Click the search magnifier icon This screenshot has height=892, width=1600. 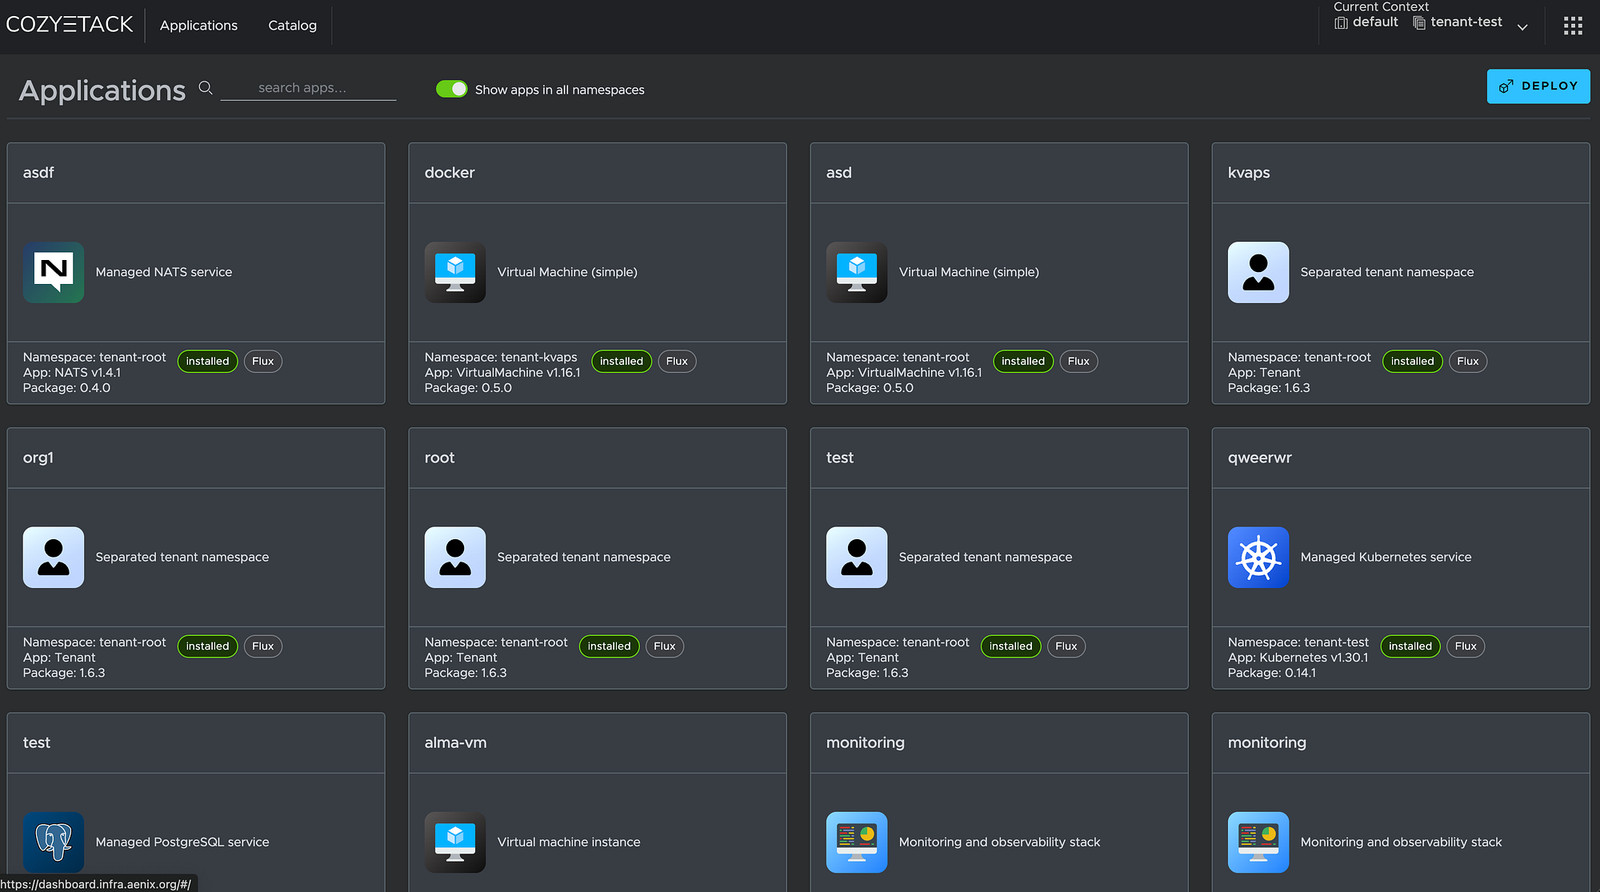[x=205, y=88]
